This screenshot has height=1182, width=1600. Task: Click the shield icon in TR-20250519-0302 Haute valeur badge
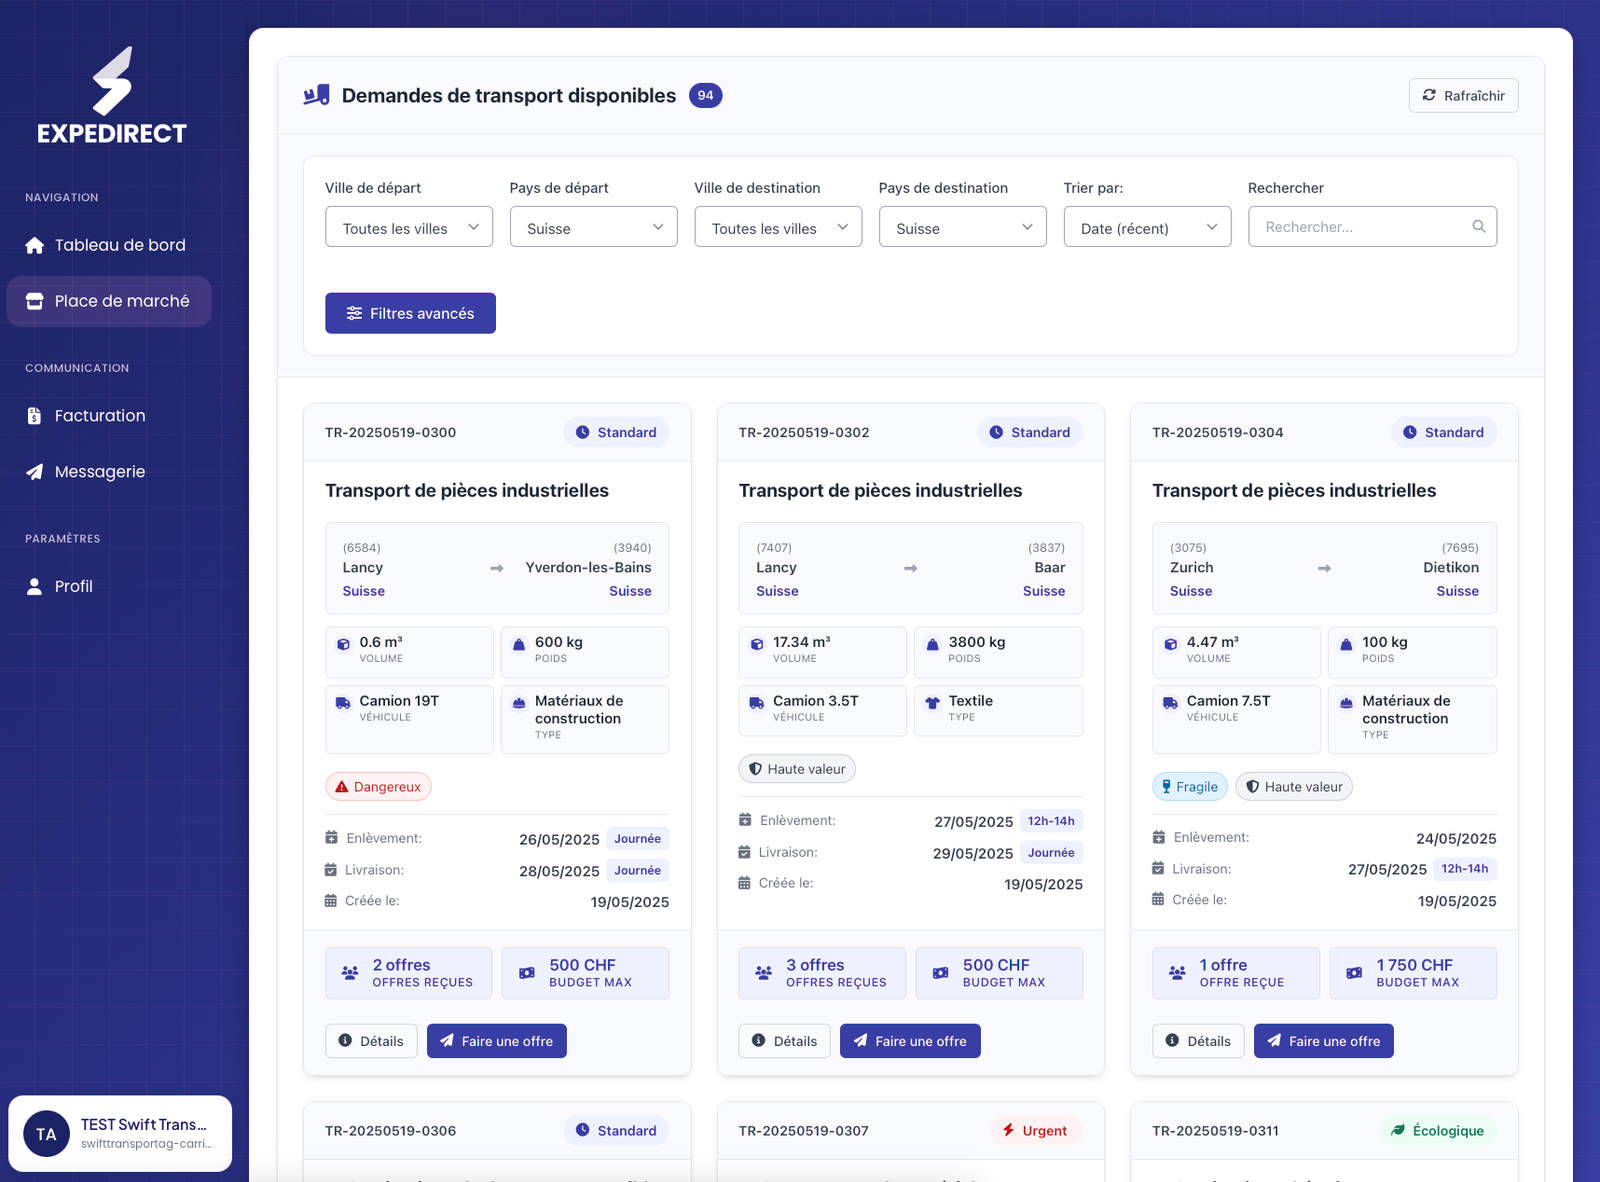pos(756,769)
